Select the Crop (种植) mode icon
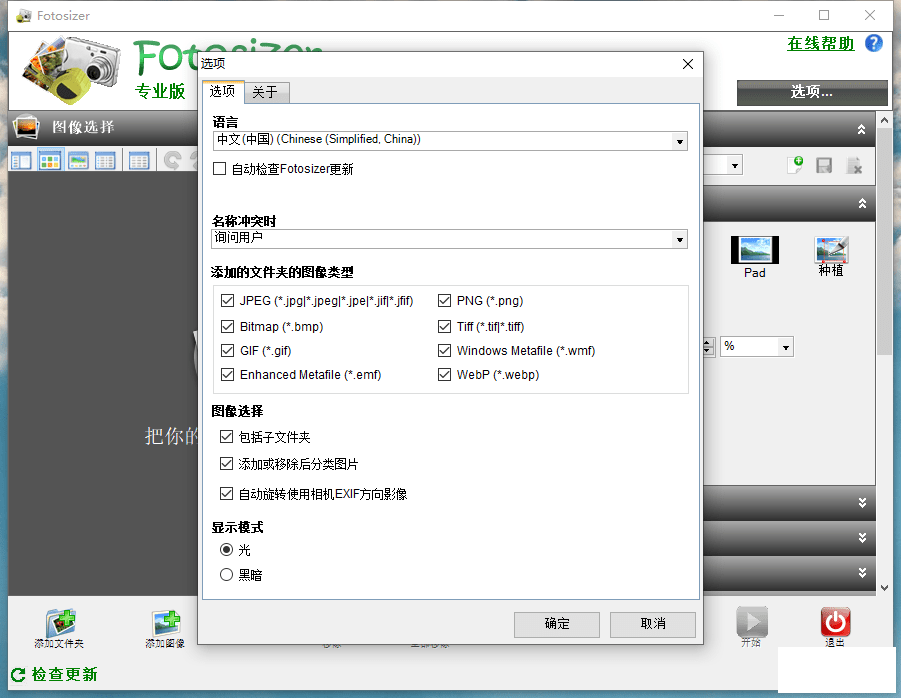 point(831,250)
